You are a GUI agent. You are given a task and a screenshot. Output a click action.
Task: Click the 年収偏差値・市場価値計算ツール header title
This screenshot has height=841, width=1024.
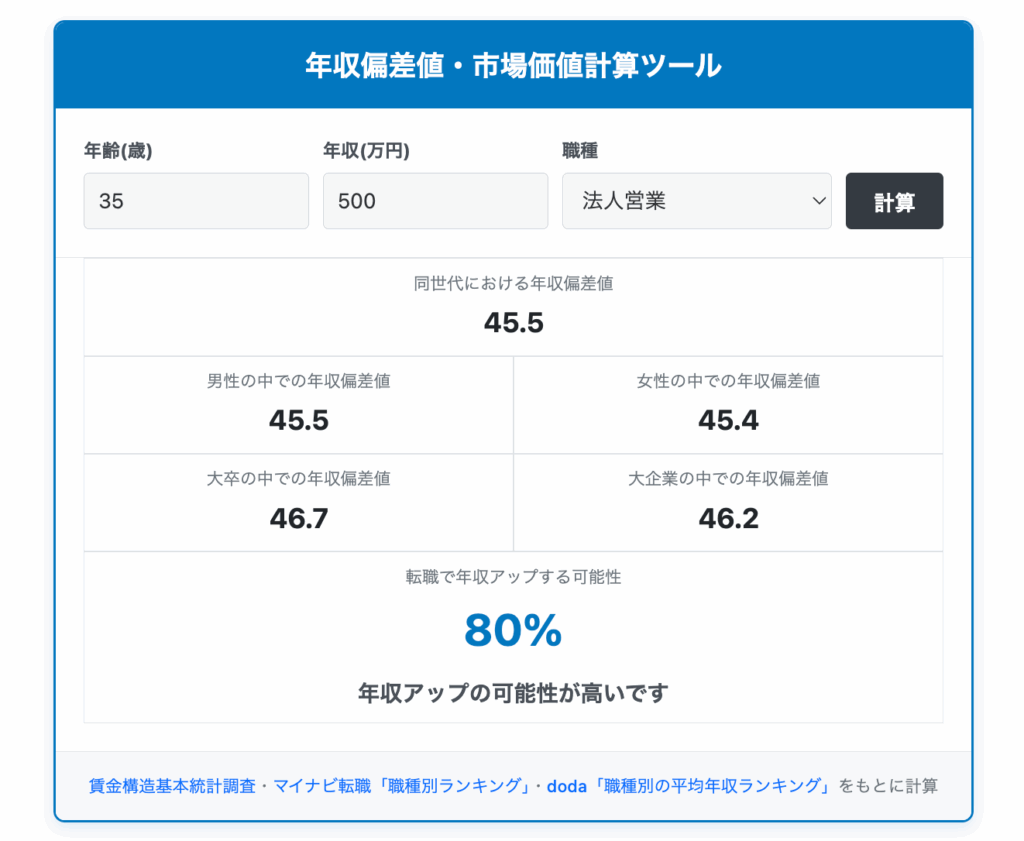pos(513,66)
